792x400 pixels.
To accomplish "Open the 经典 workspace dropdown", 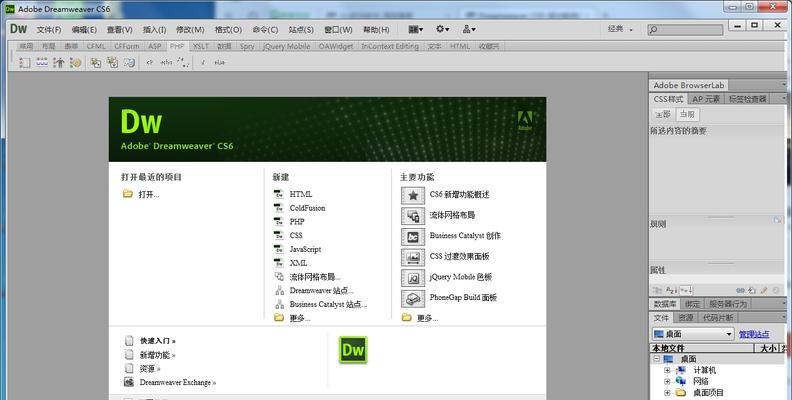I will click(x=620, y=29).
